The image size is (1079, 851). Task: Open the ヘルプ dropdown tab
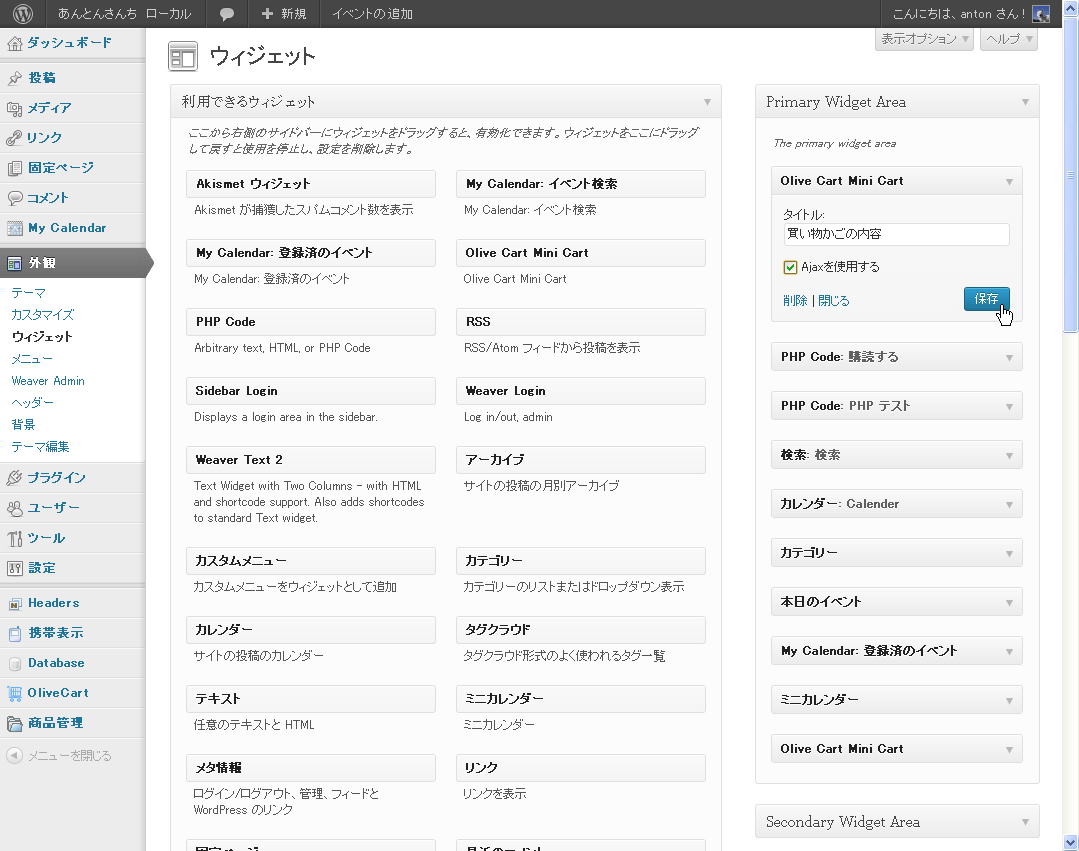click(x=1009, y=39)
